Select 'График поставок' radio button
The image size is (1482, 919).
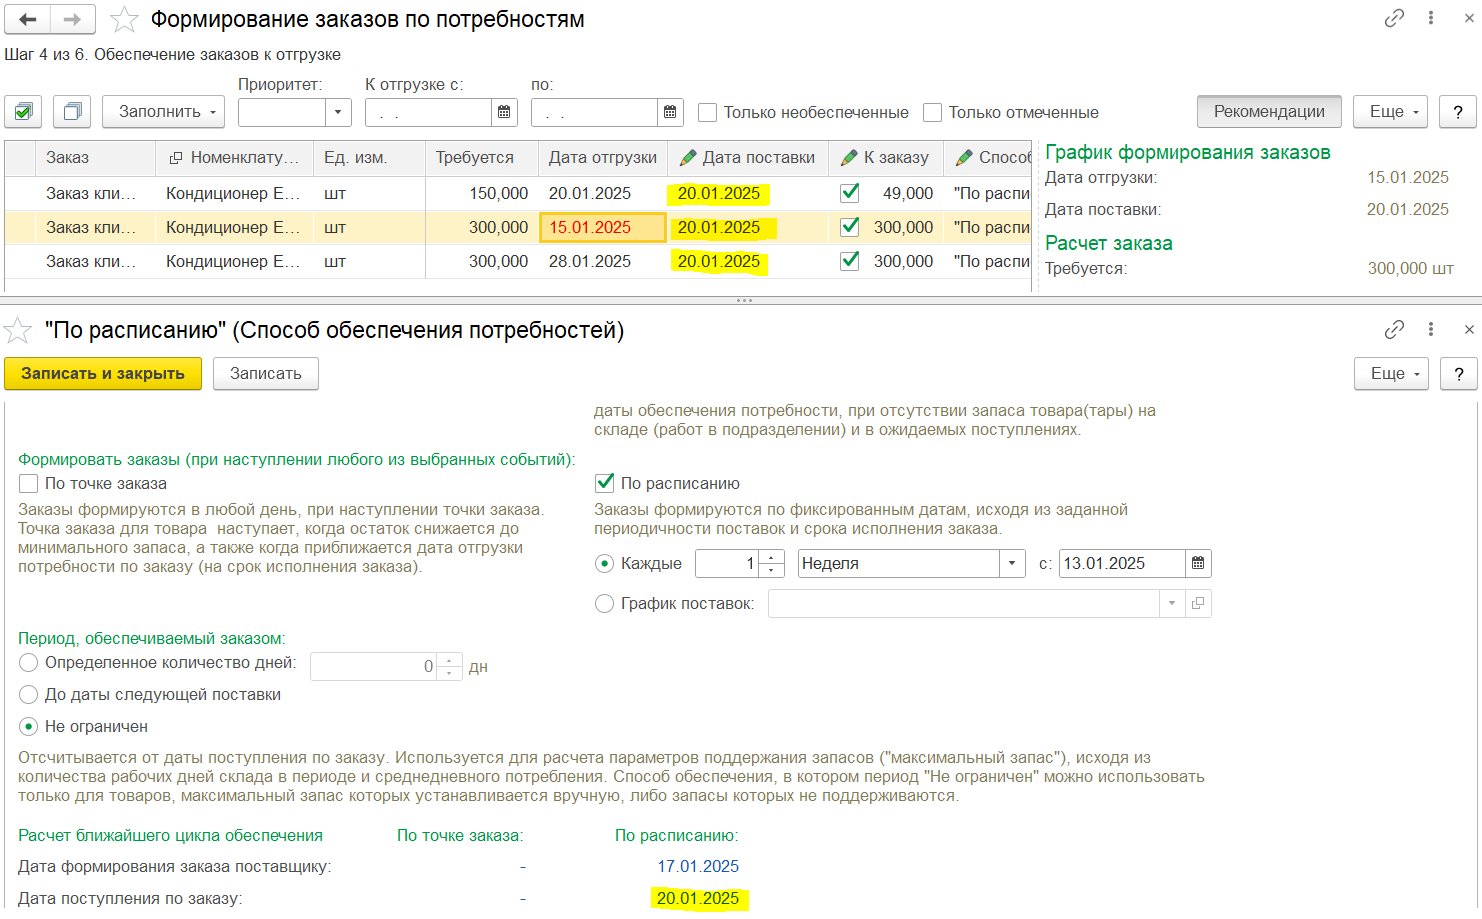pos(604,603)
